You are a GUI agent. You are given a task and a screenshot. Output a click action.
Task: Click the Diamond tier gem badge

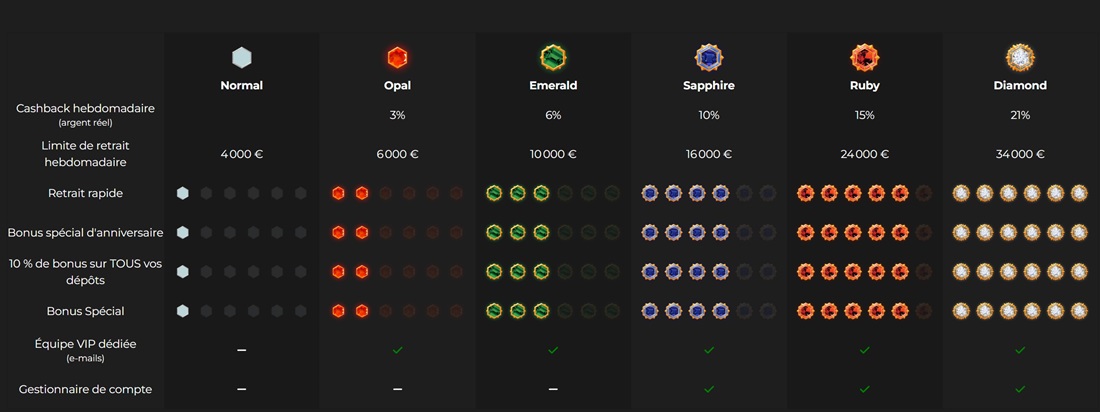pos(1020,58)
